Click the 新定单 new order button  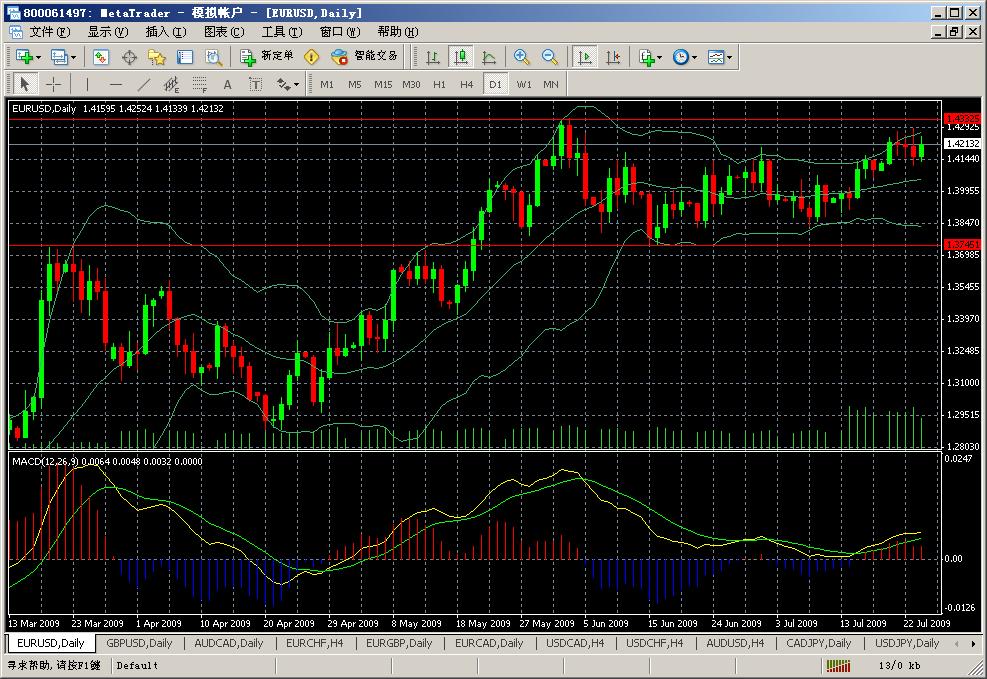[267, 57]
